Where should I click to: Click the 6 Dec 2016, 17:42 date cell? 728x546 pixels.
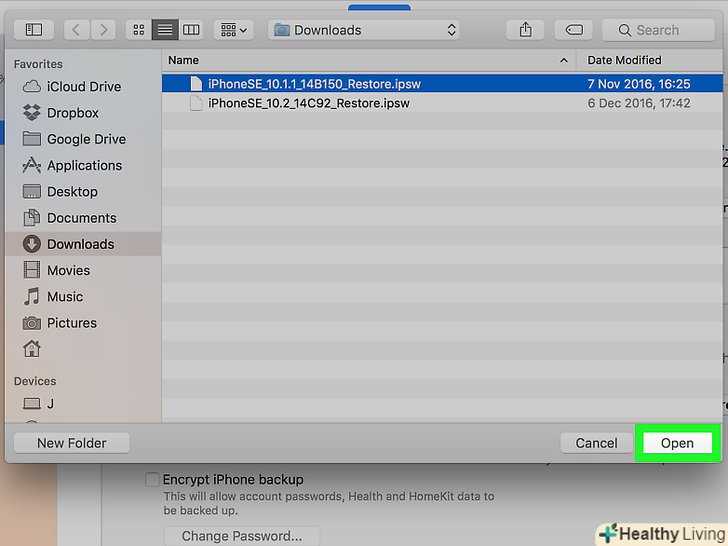pos(639,103)
